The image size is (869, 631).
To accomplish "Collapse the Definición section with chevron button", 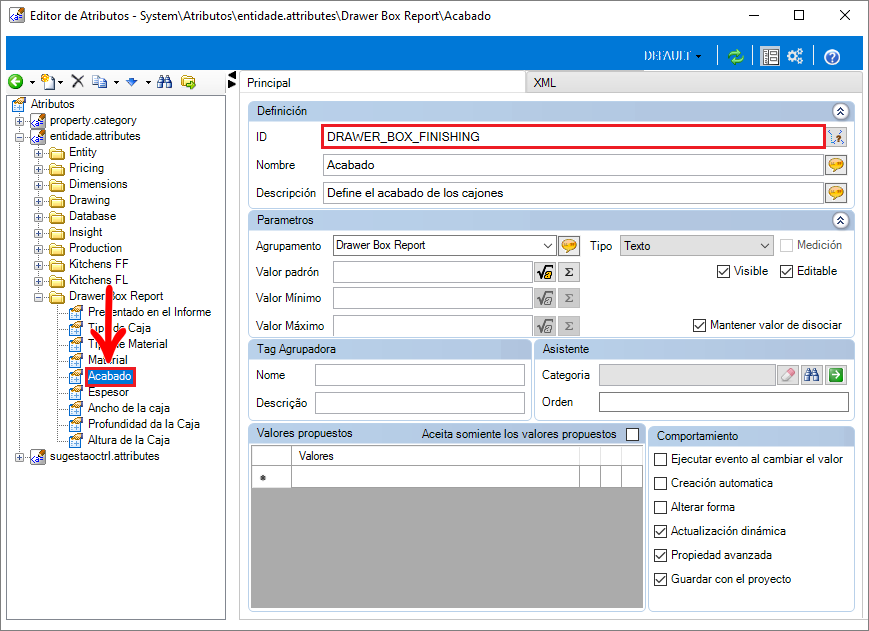I will (x=840, y=111).
